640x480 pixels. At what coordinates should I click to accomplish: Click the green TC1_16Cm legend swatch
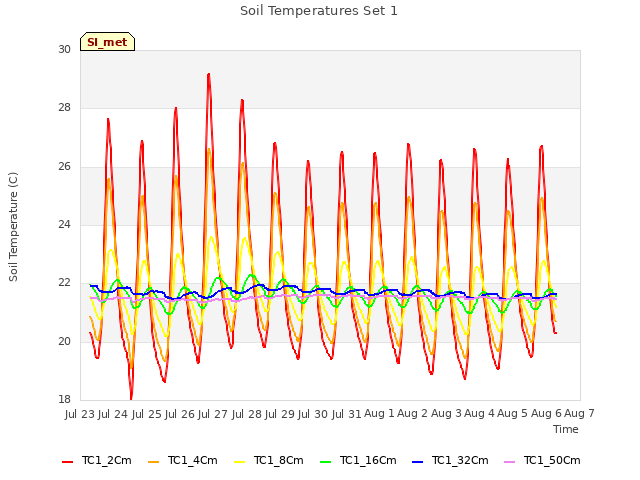[326, 462]
